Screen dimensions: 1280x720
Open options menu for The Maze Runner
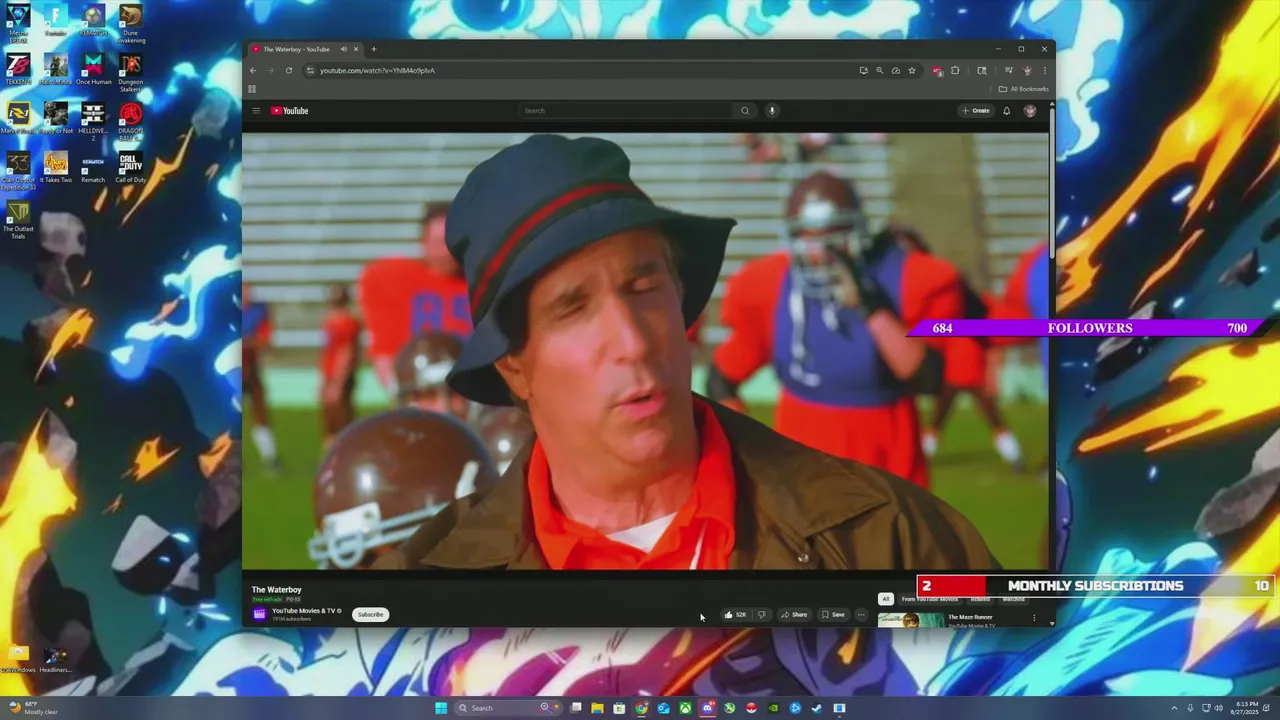click(1034, 618)
